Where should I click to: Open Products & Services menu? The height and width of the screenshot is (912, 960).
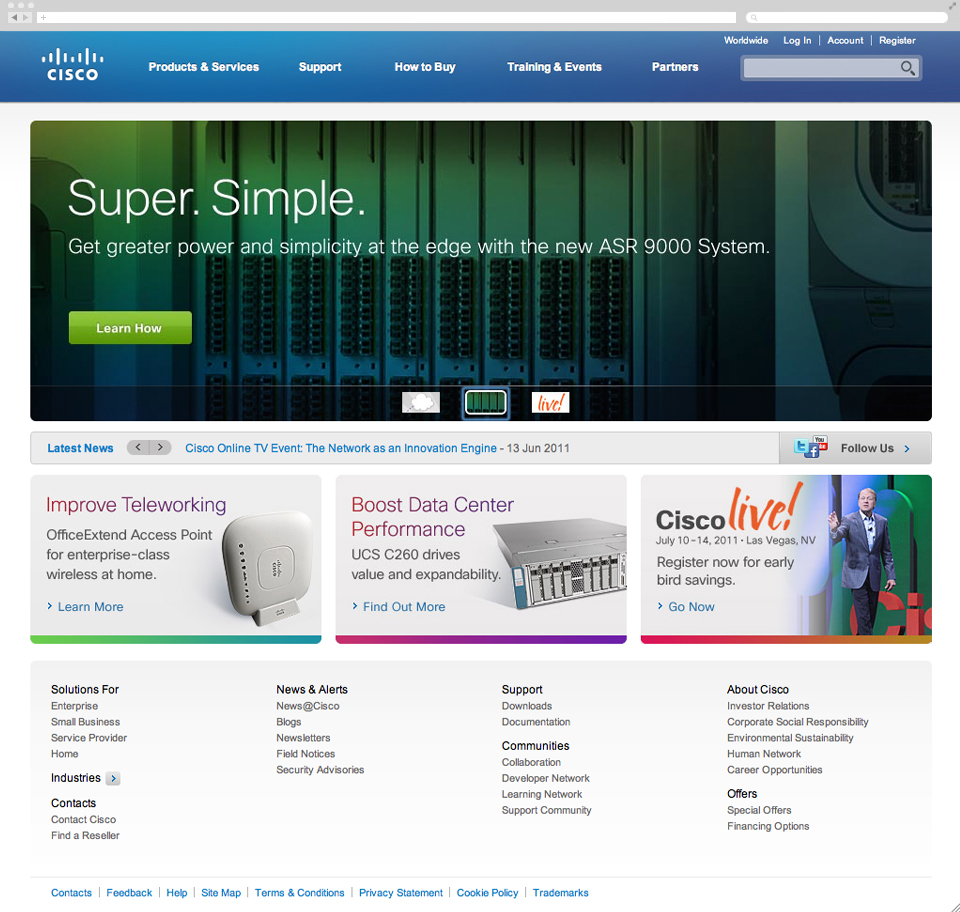point(203,67)
